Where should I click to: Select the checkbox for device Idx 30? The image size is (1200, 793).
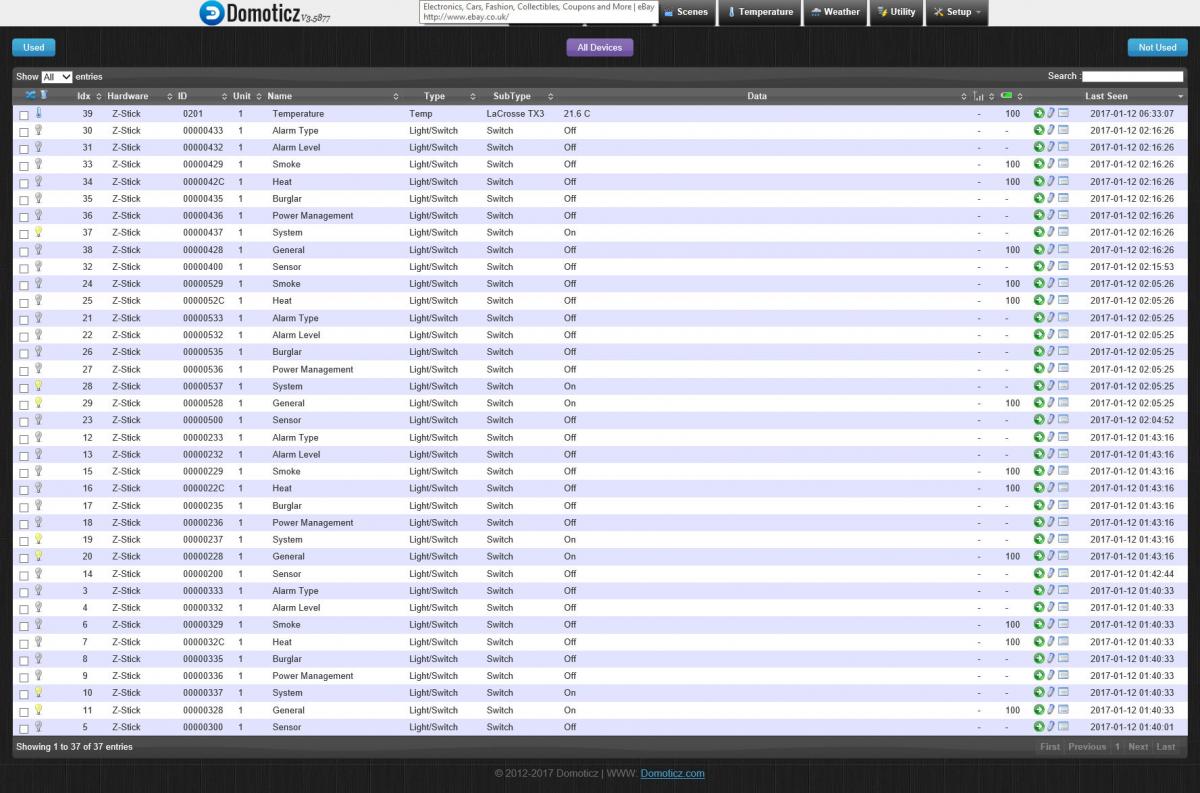pos(24,132)
